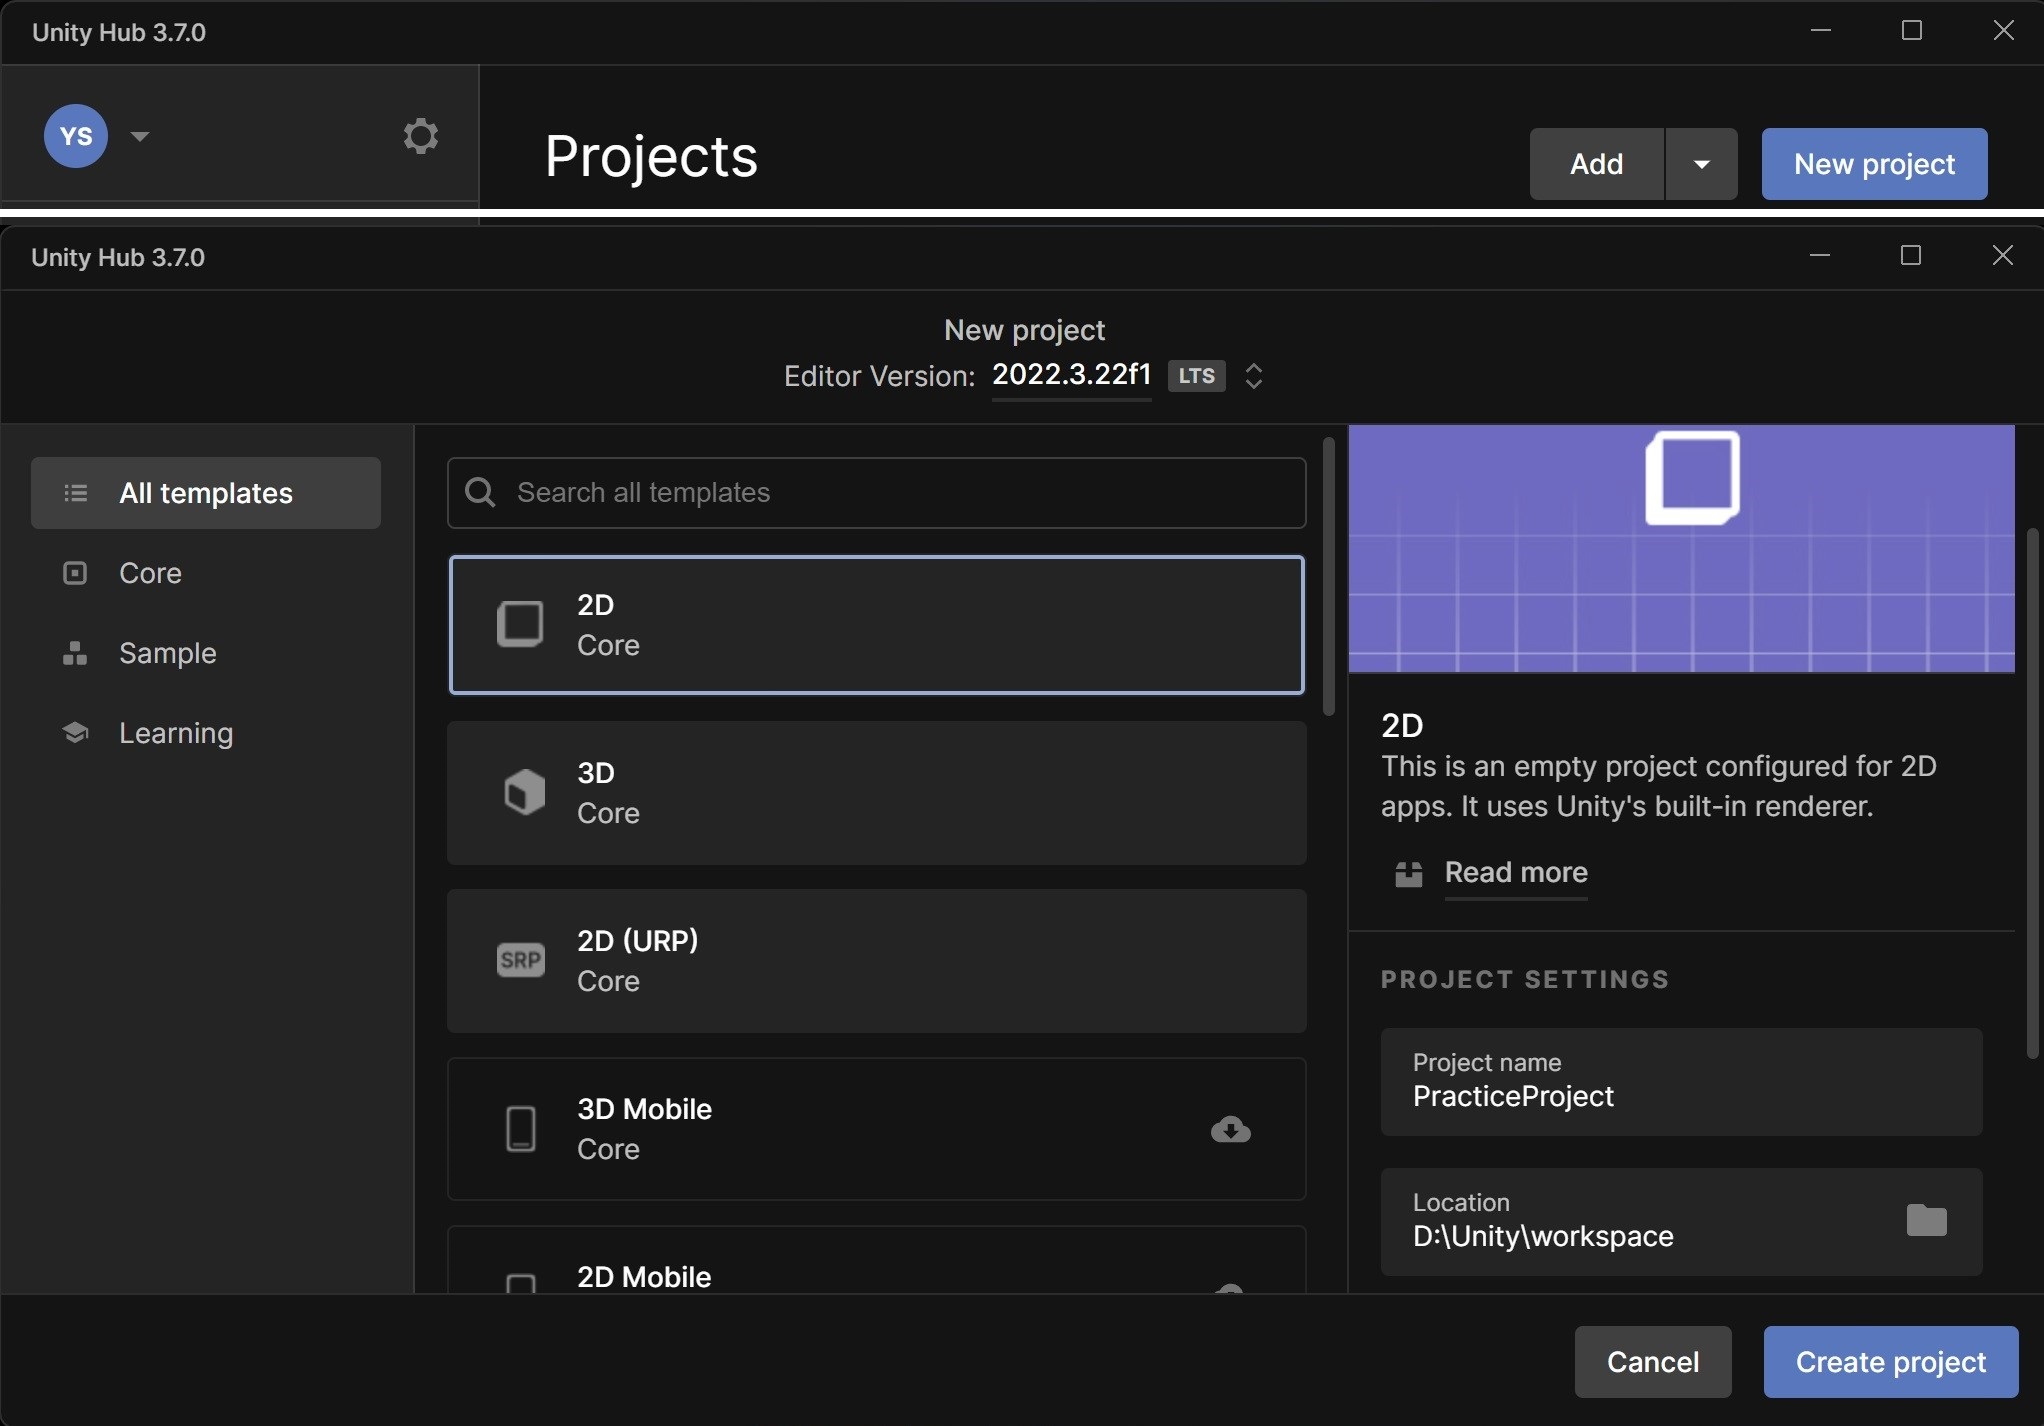Select All templates in the sidebar

[205, 493]
